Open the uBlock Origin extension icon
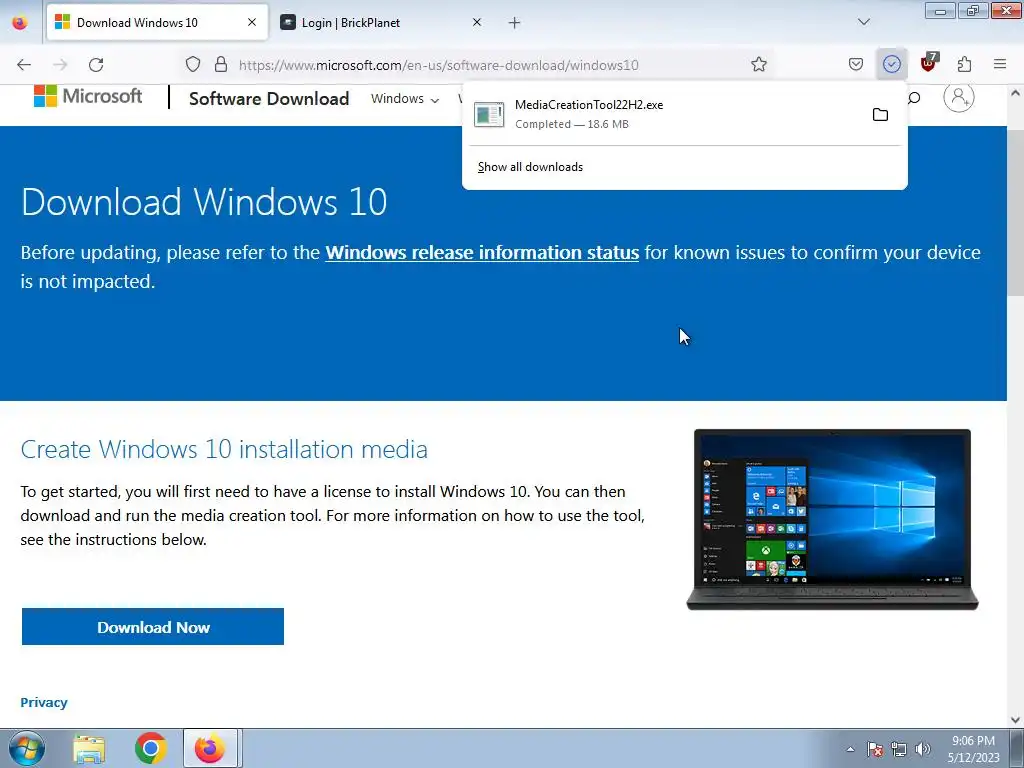Viewport: 1024px width, 768px height. click(x=928, y=63)
